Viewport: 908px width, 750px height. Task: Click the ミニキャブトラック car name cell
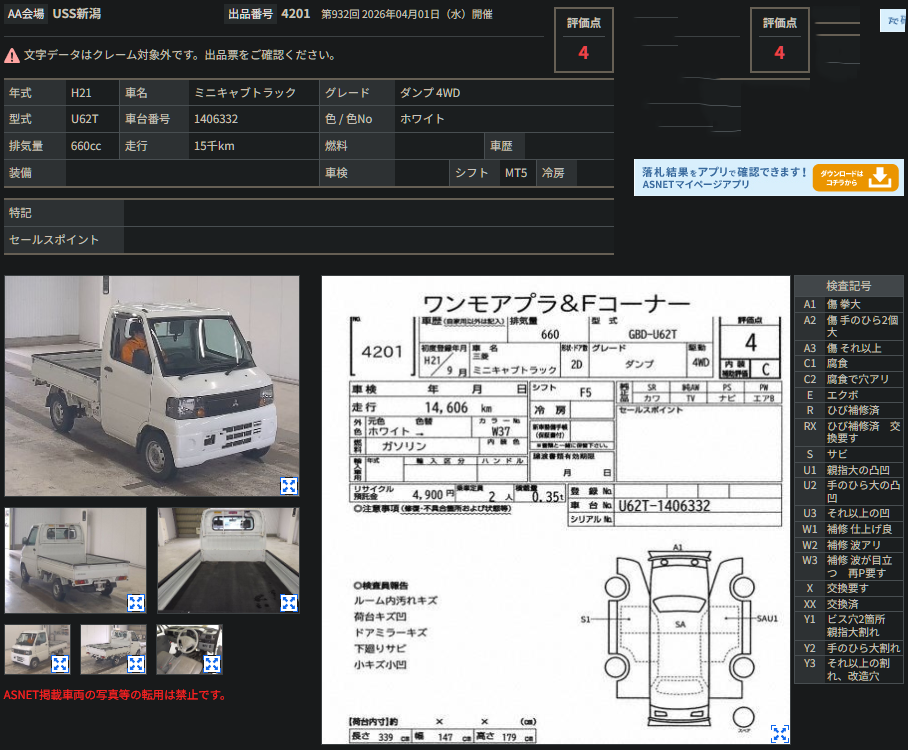pos(254,93)
